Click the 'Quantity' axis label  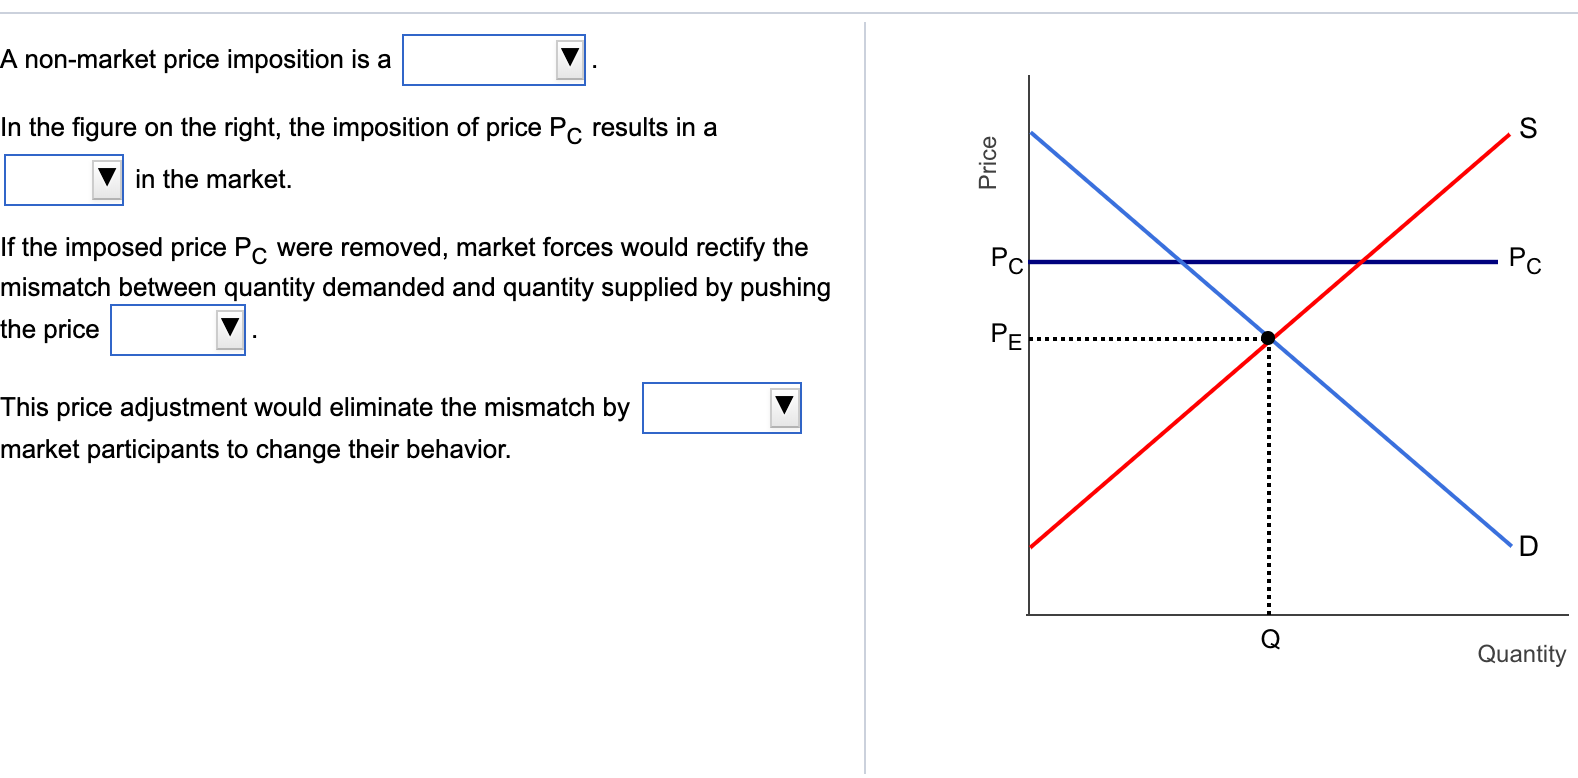[1522, 654]
